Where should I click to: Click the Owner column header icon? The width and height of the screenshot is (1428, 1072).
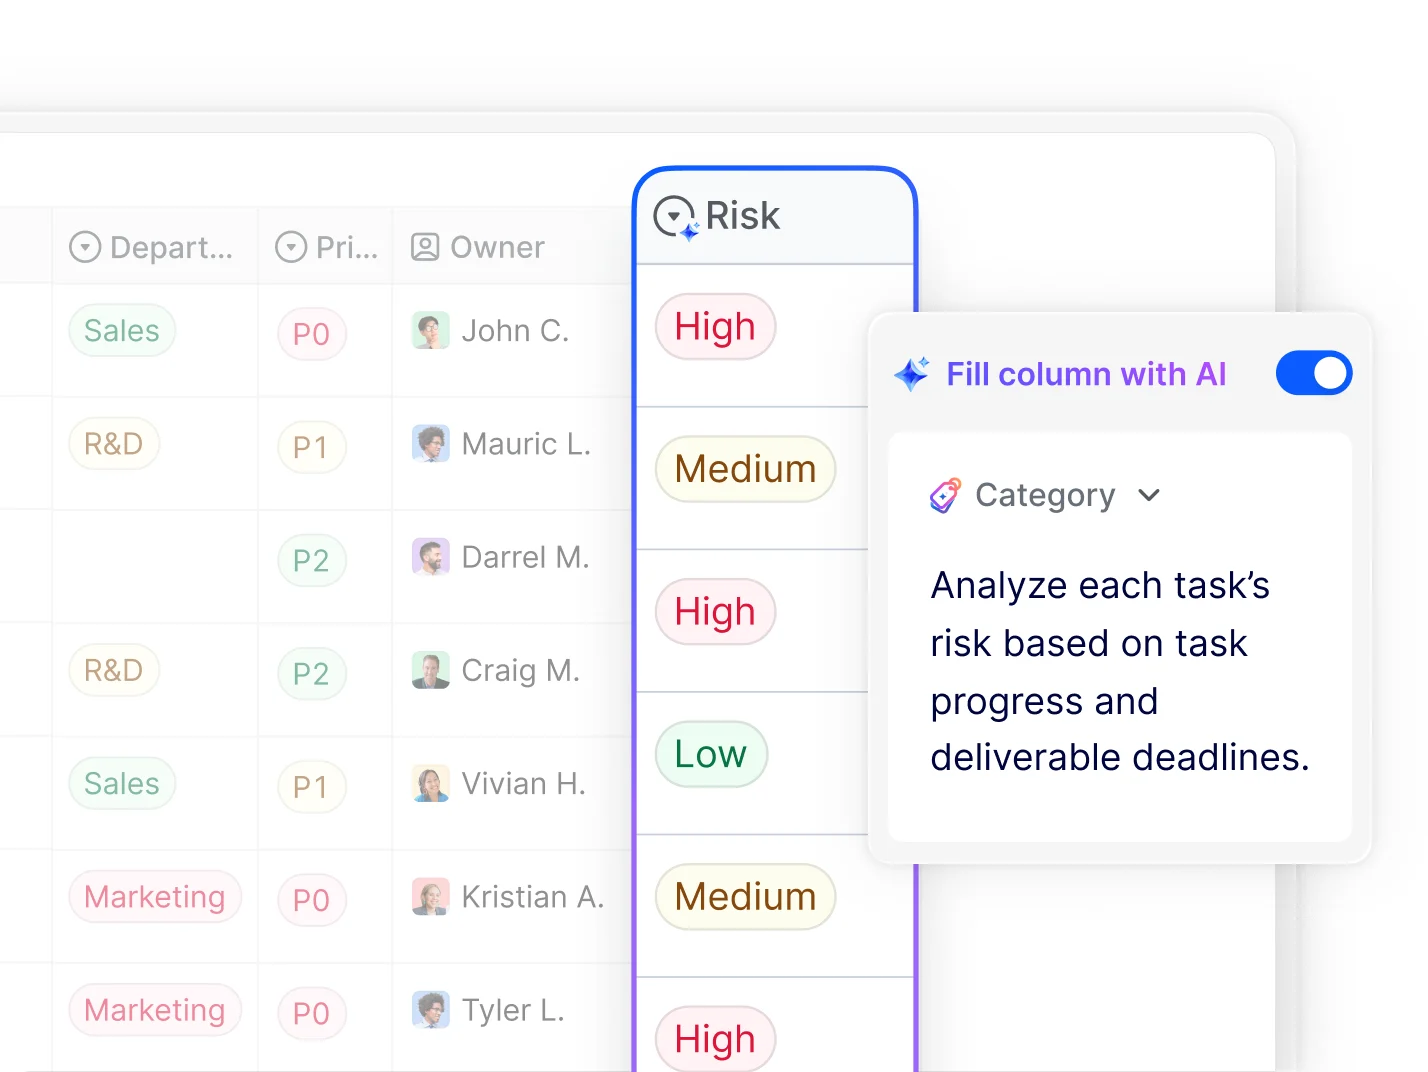pos(424,246)
